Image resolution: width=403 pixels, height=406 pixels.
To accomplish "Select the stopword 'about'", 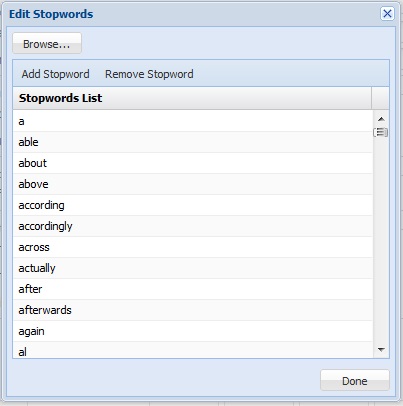I will click(193, 163).
